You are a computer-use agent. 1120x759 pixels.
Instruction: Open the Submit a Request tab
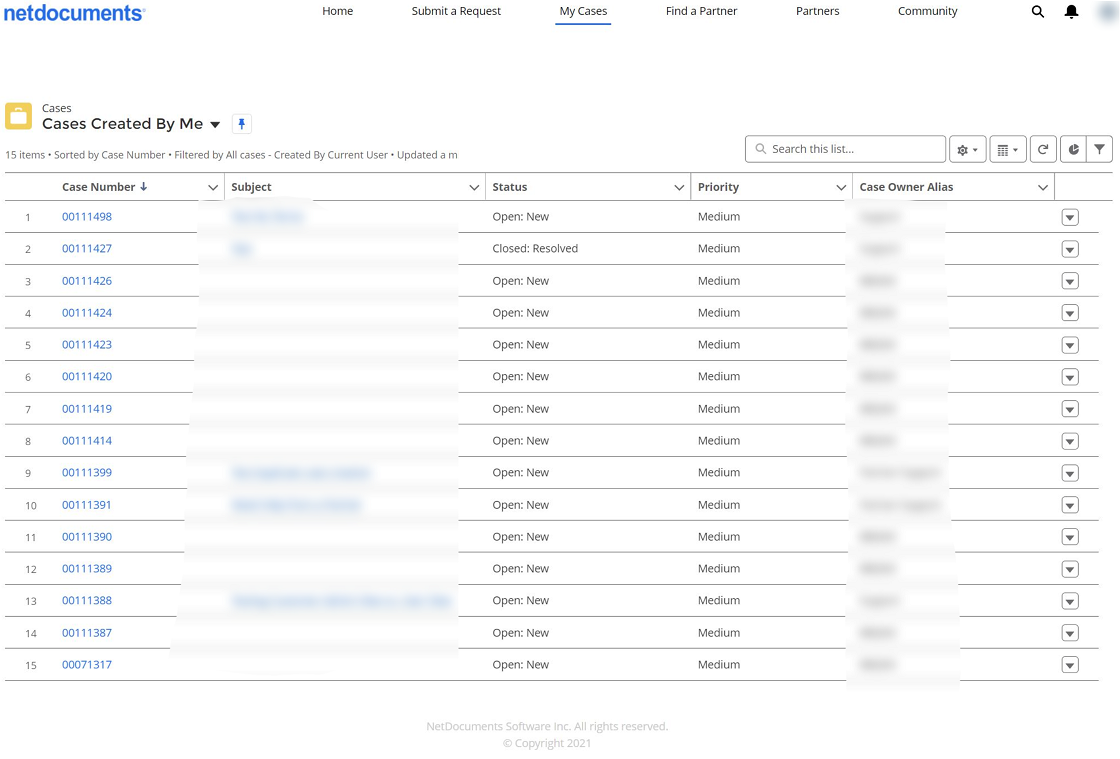[456, 12]
